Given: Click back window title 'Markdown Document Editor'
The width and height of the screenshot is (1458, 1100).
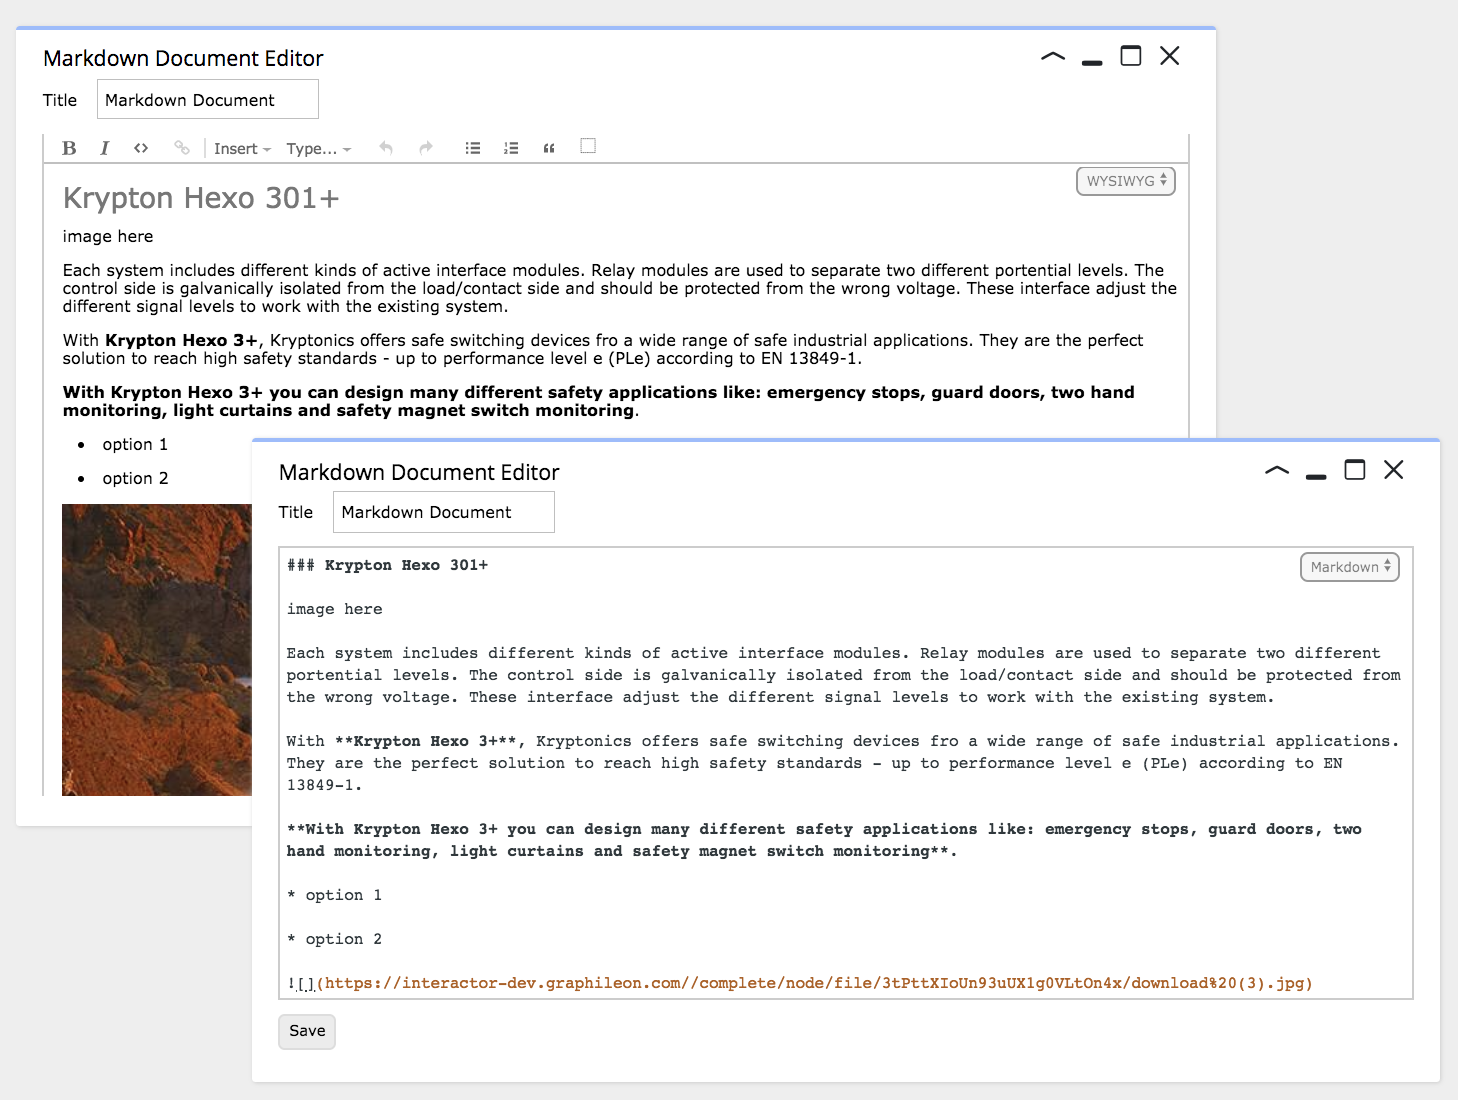Looking at the screenshot, I should click(x=183, y=58).
